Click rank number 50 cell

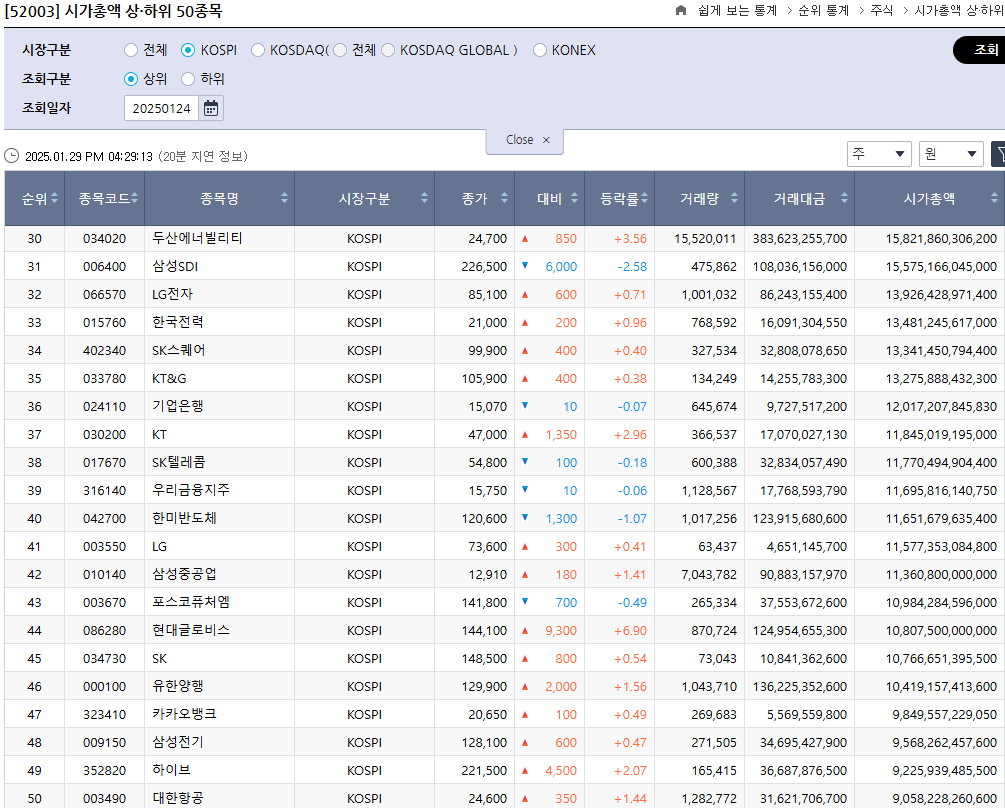coord(35,798)
